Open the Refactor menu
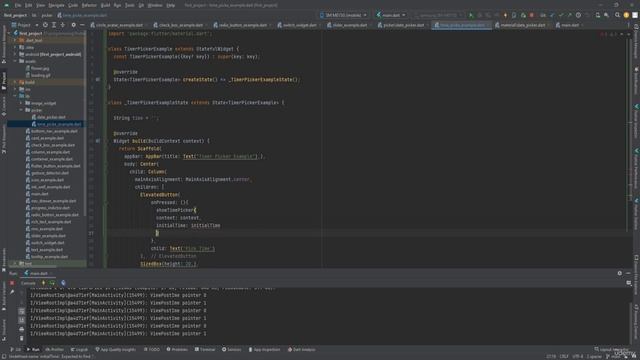This screenshot has height=360, width=640. pos(89,5)
